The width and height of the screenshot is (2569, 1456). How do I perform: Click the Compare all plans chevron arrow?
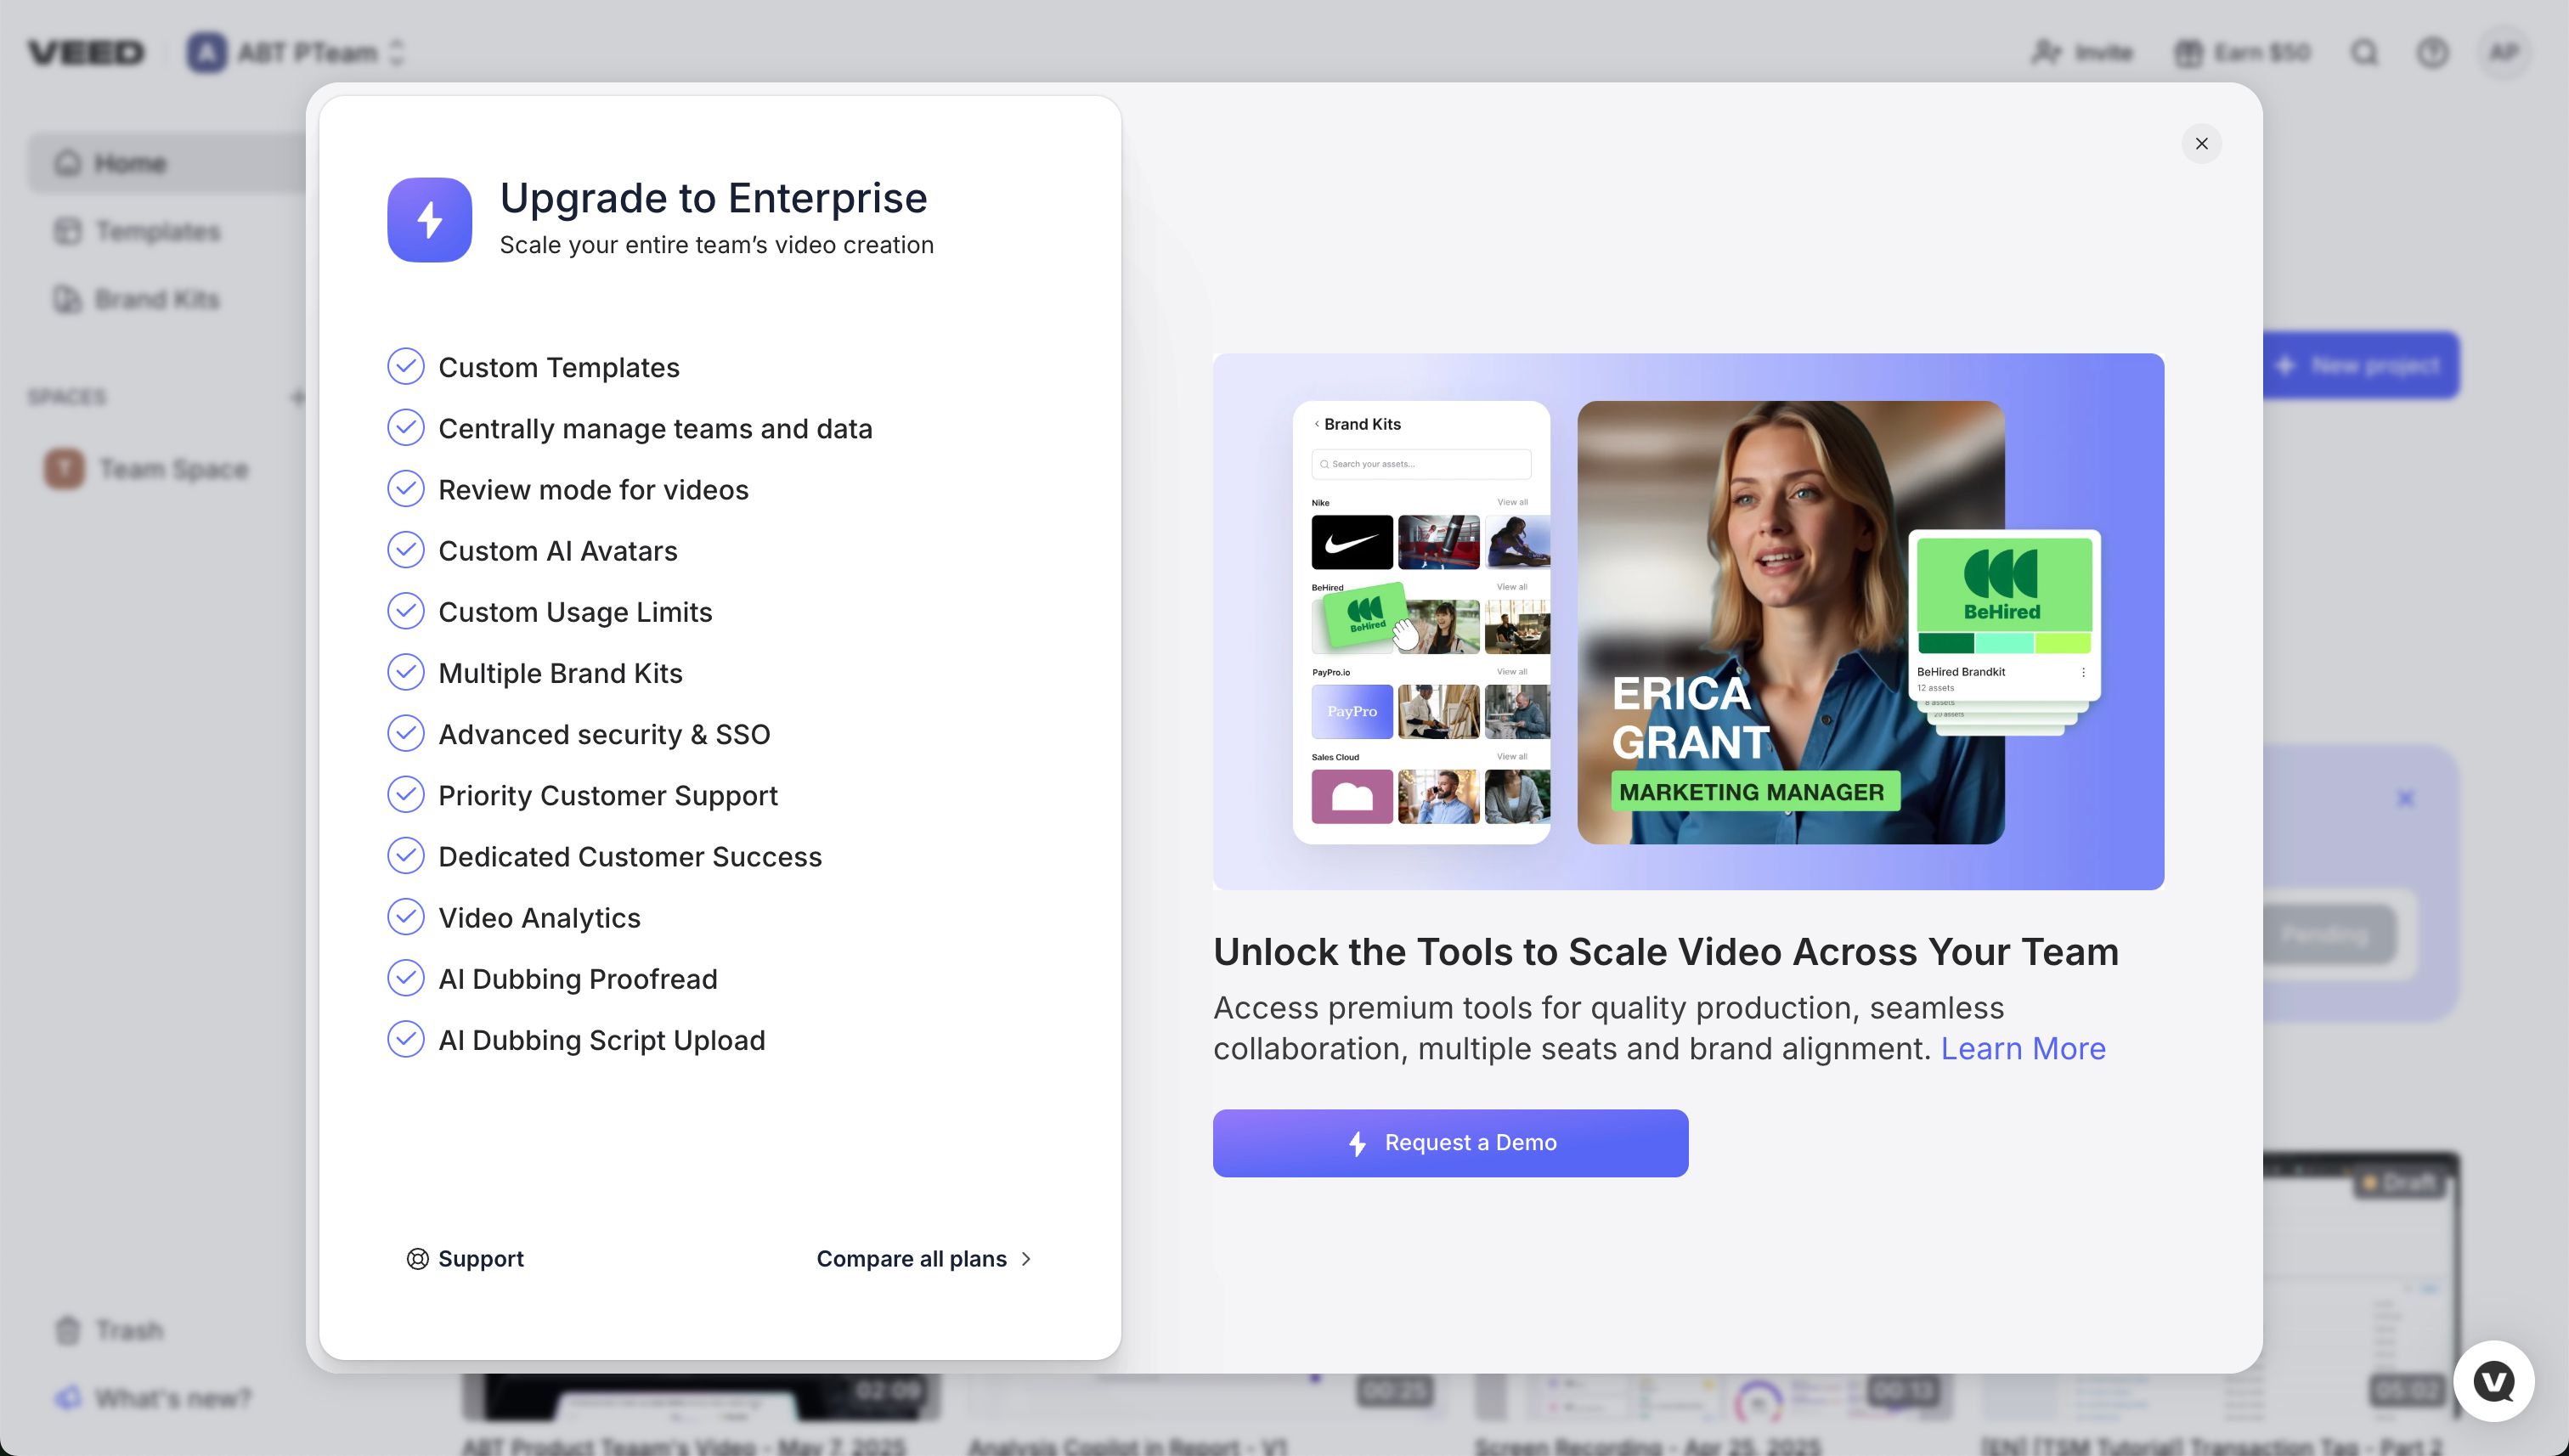[1025, 1260]
